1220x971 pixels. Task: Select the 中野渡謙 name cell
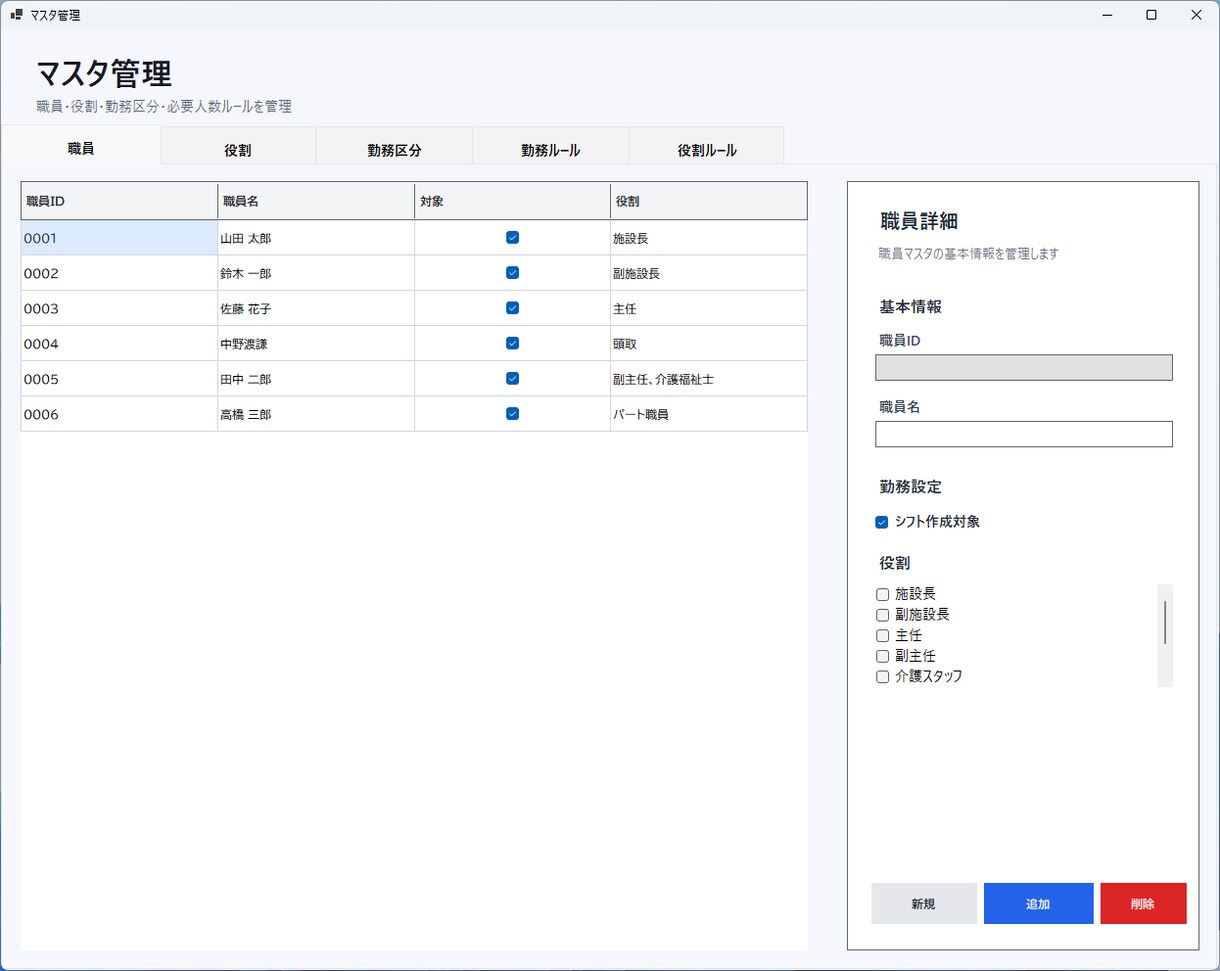tap(316, 343)
